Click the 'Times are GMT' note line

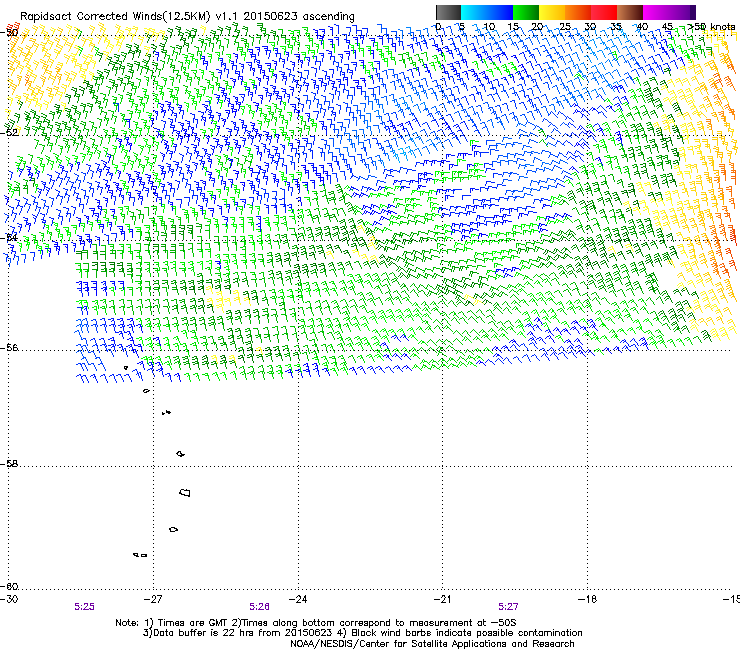click(x=316, y=623)
